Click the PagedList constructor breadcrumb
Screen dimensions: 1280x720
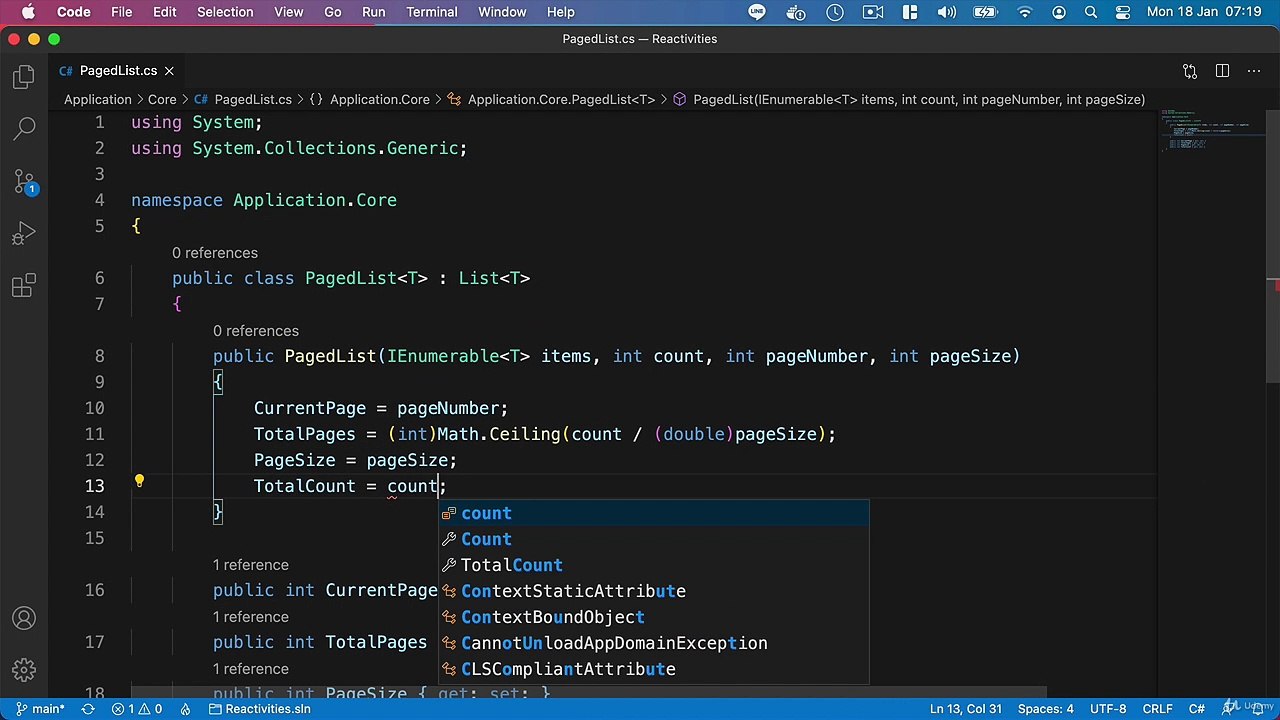(909, 99)
